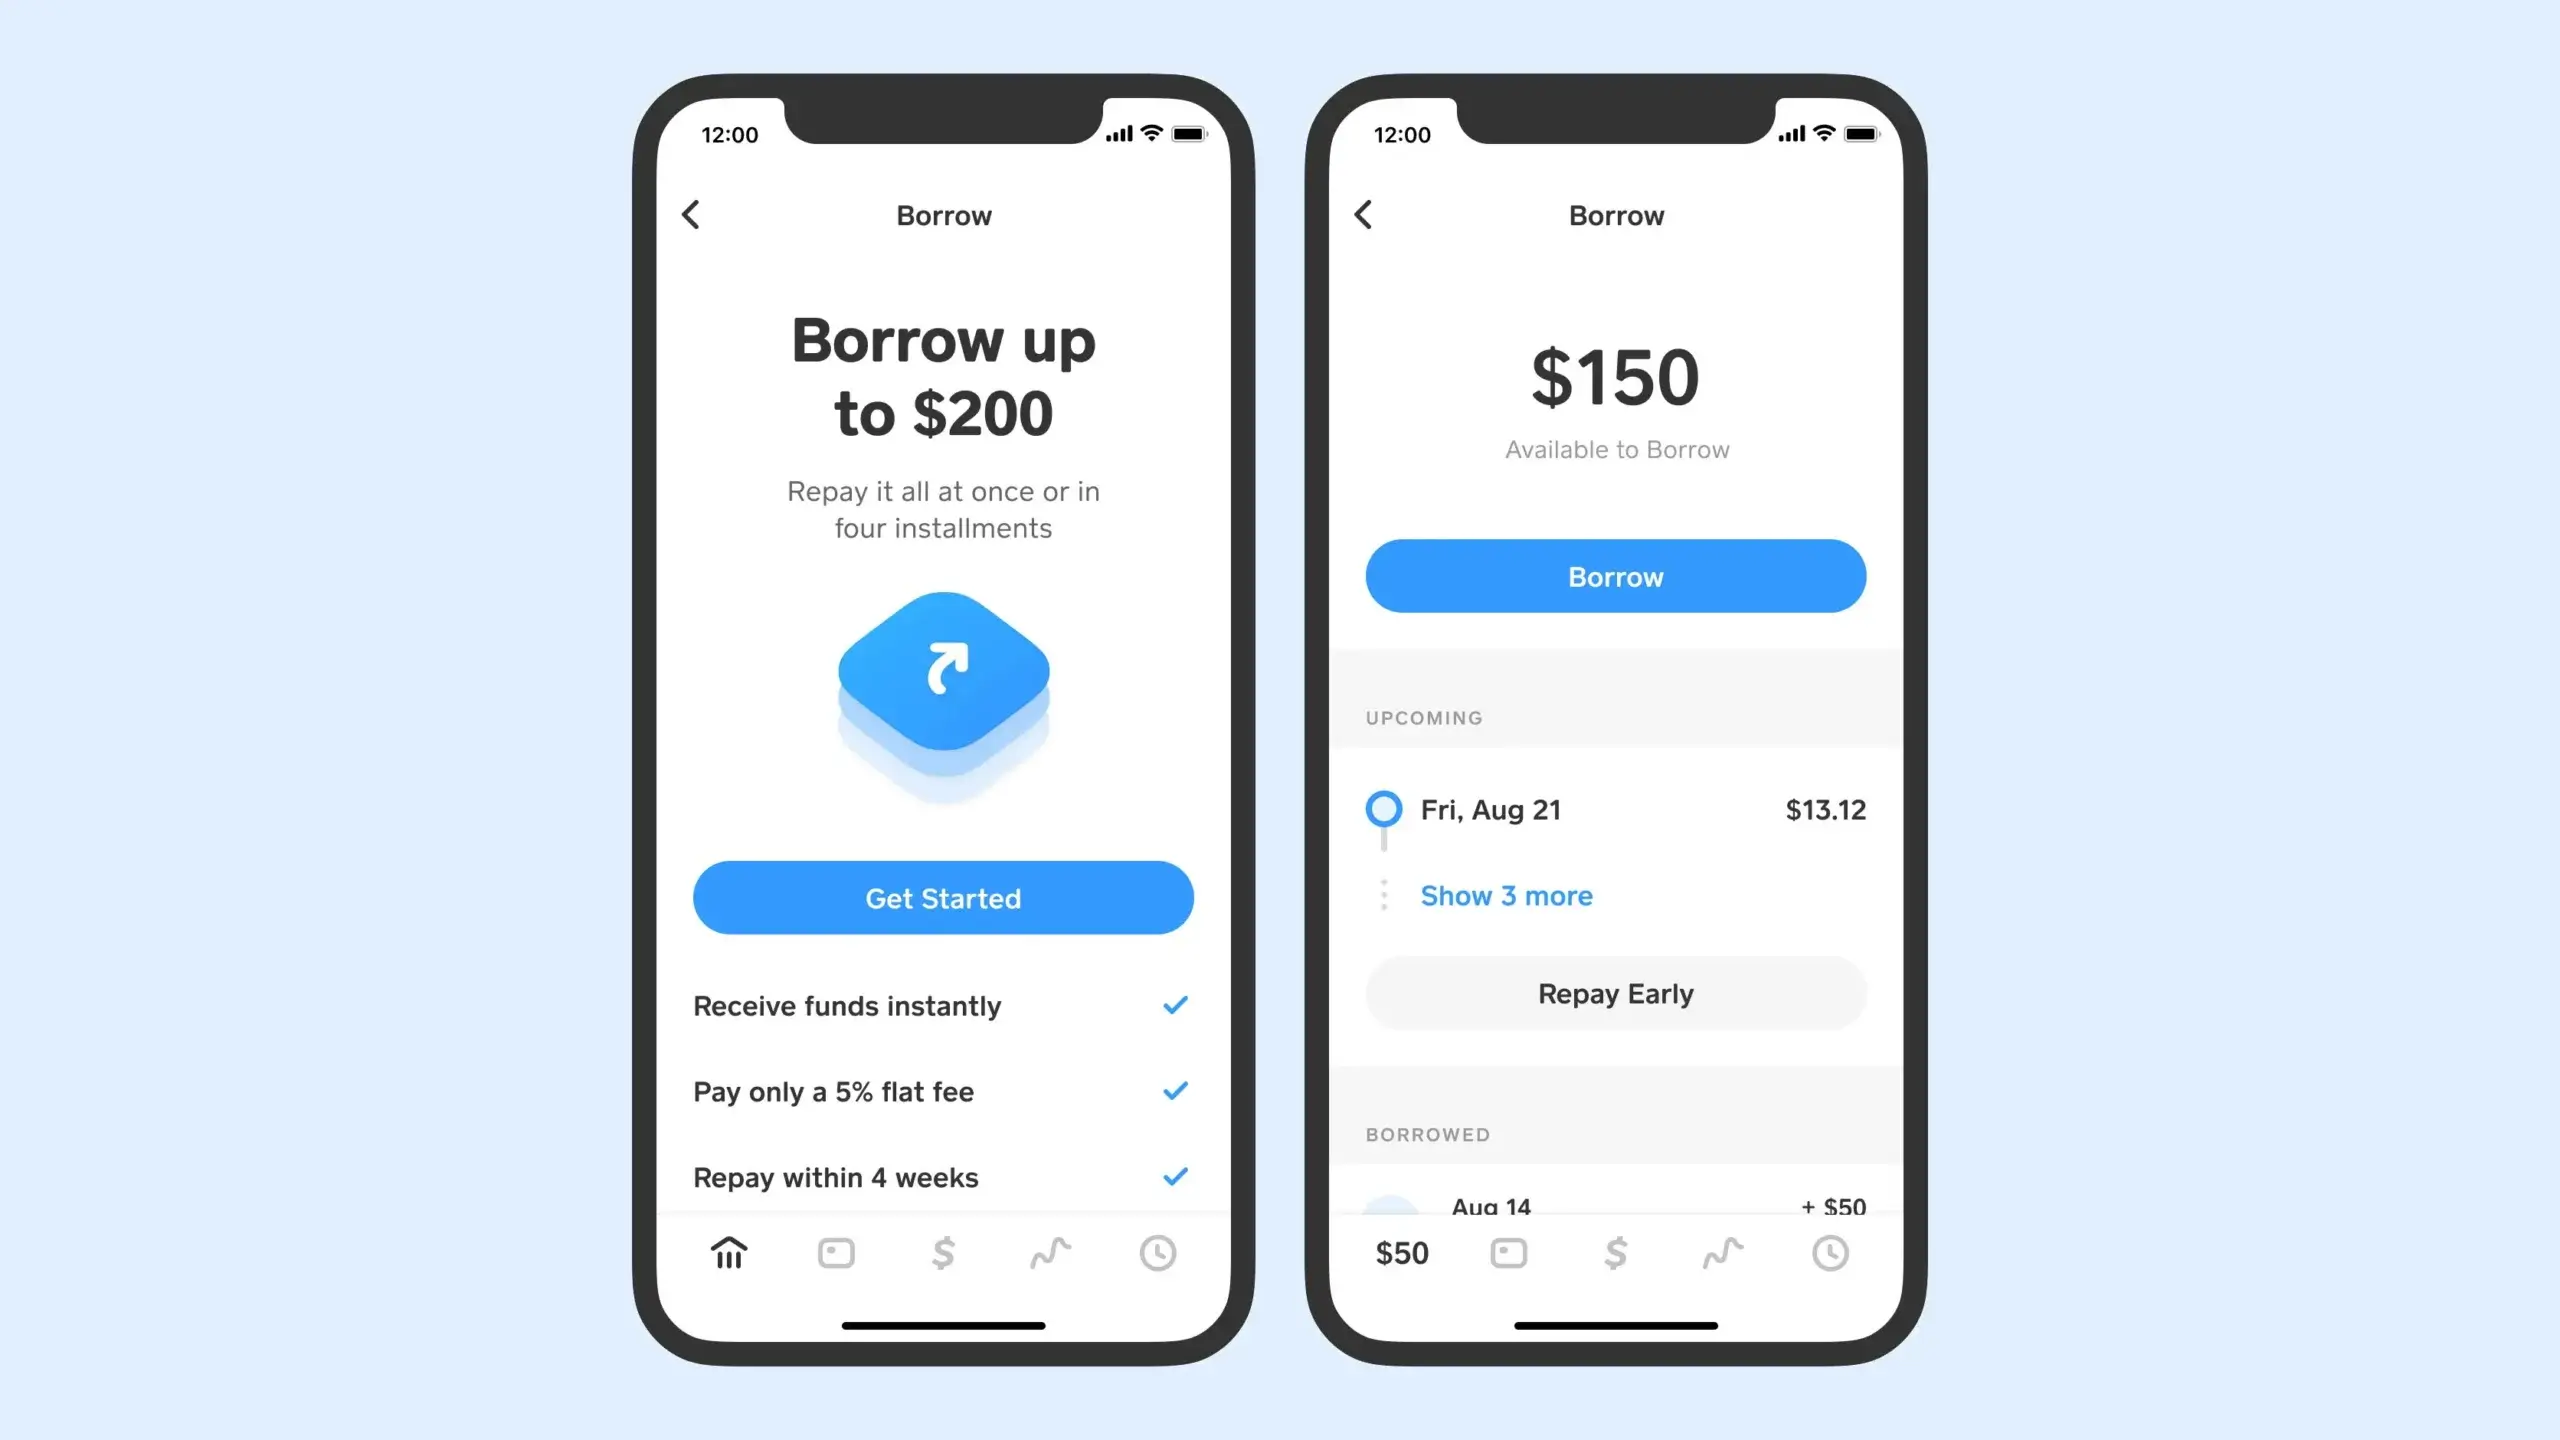Click the Get Started button
2560x1440 pixels.
coord(942,897)
